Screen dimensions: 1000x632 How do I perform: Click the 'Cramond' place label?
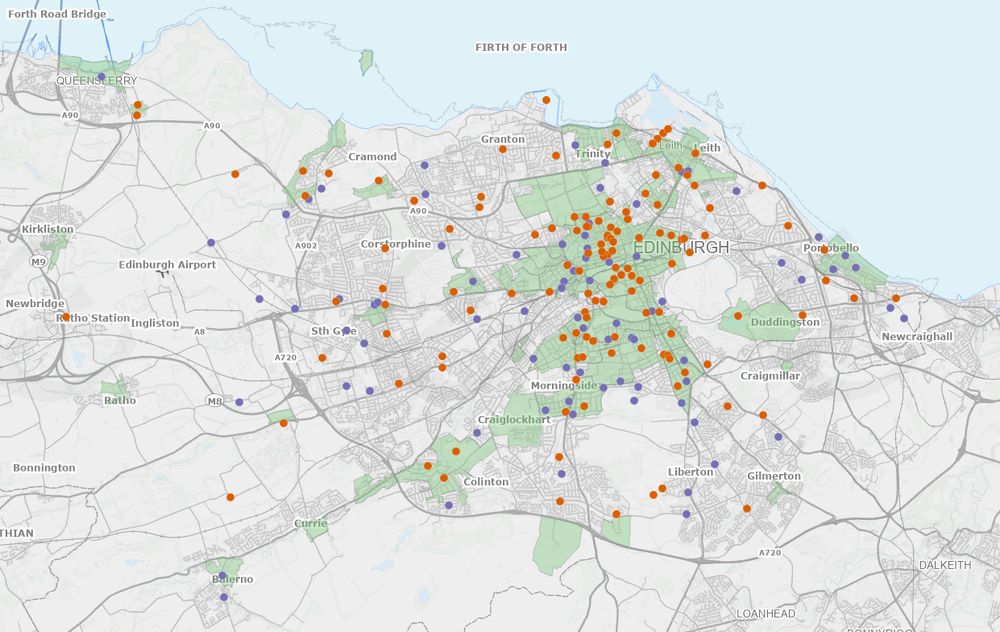372,156
